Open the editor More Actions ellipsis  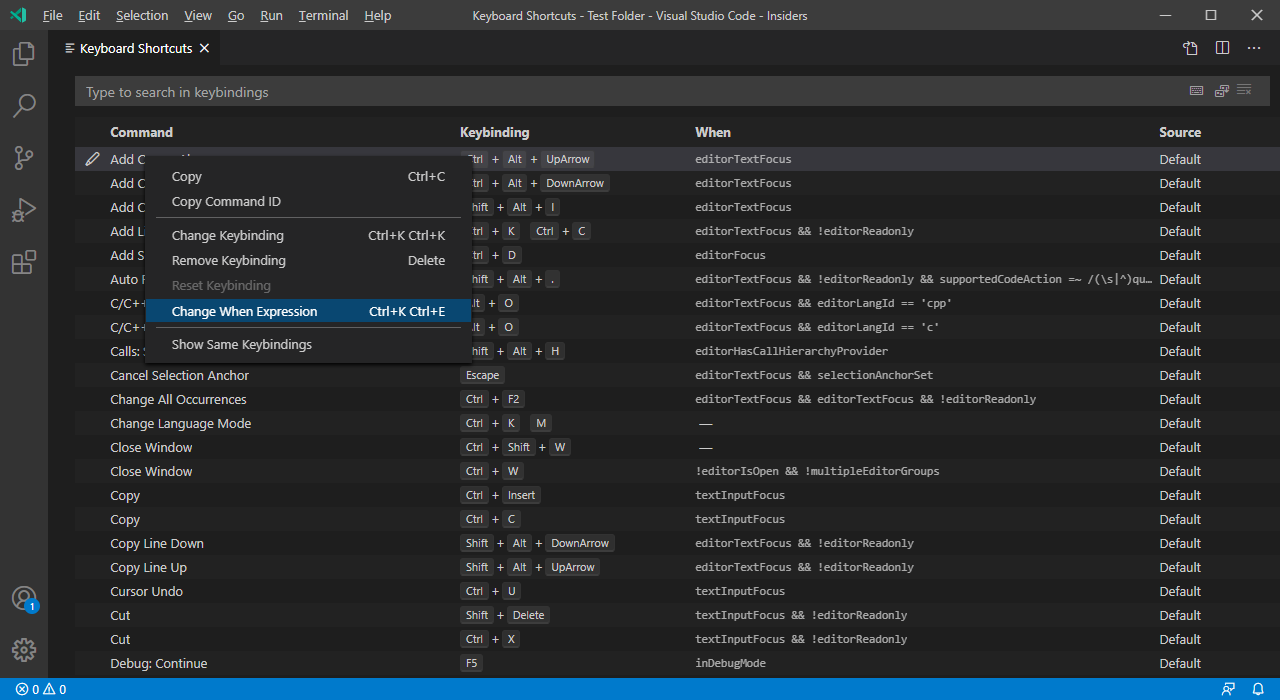(x=1254, y=48)
